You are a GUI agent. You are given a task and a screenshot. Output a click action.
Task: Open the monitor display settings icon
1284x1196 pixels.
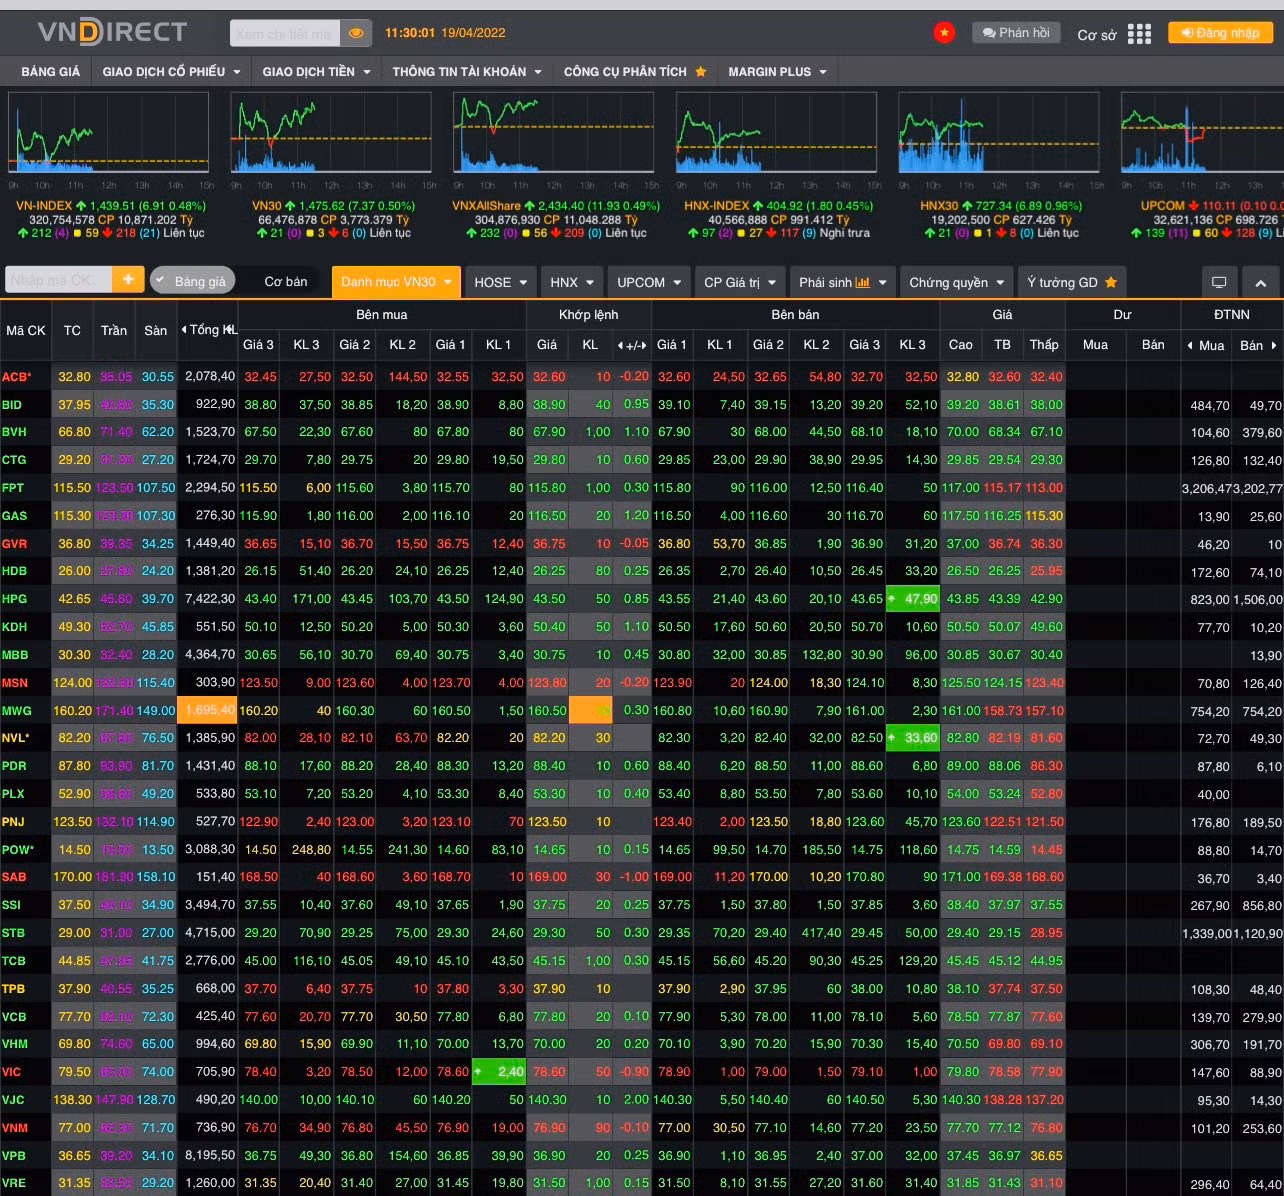[x=1218, y=282]
